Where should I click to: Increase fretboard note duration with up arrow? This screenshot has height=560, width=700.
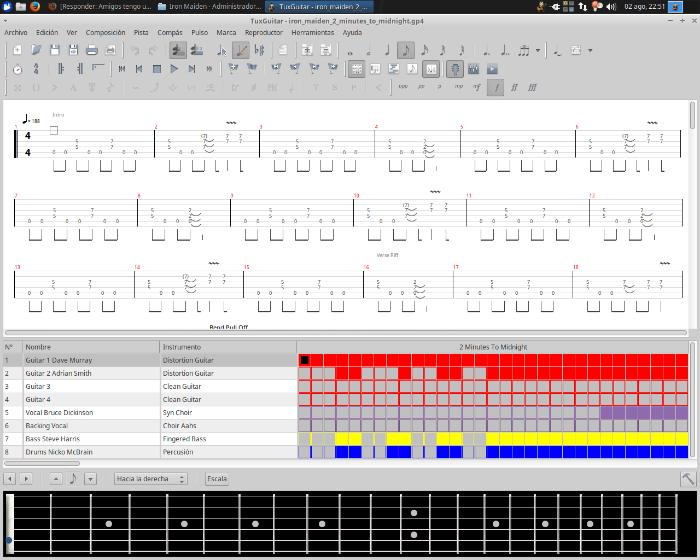(56, 479)
